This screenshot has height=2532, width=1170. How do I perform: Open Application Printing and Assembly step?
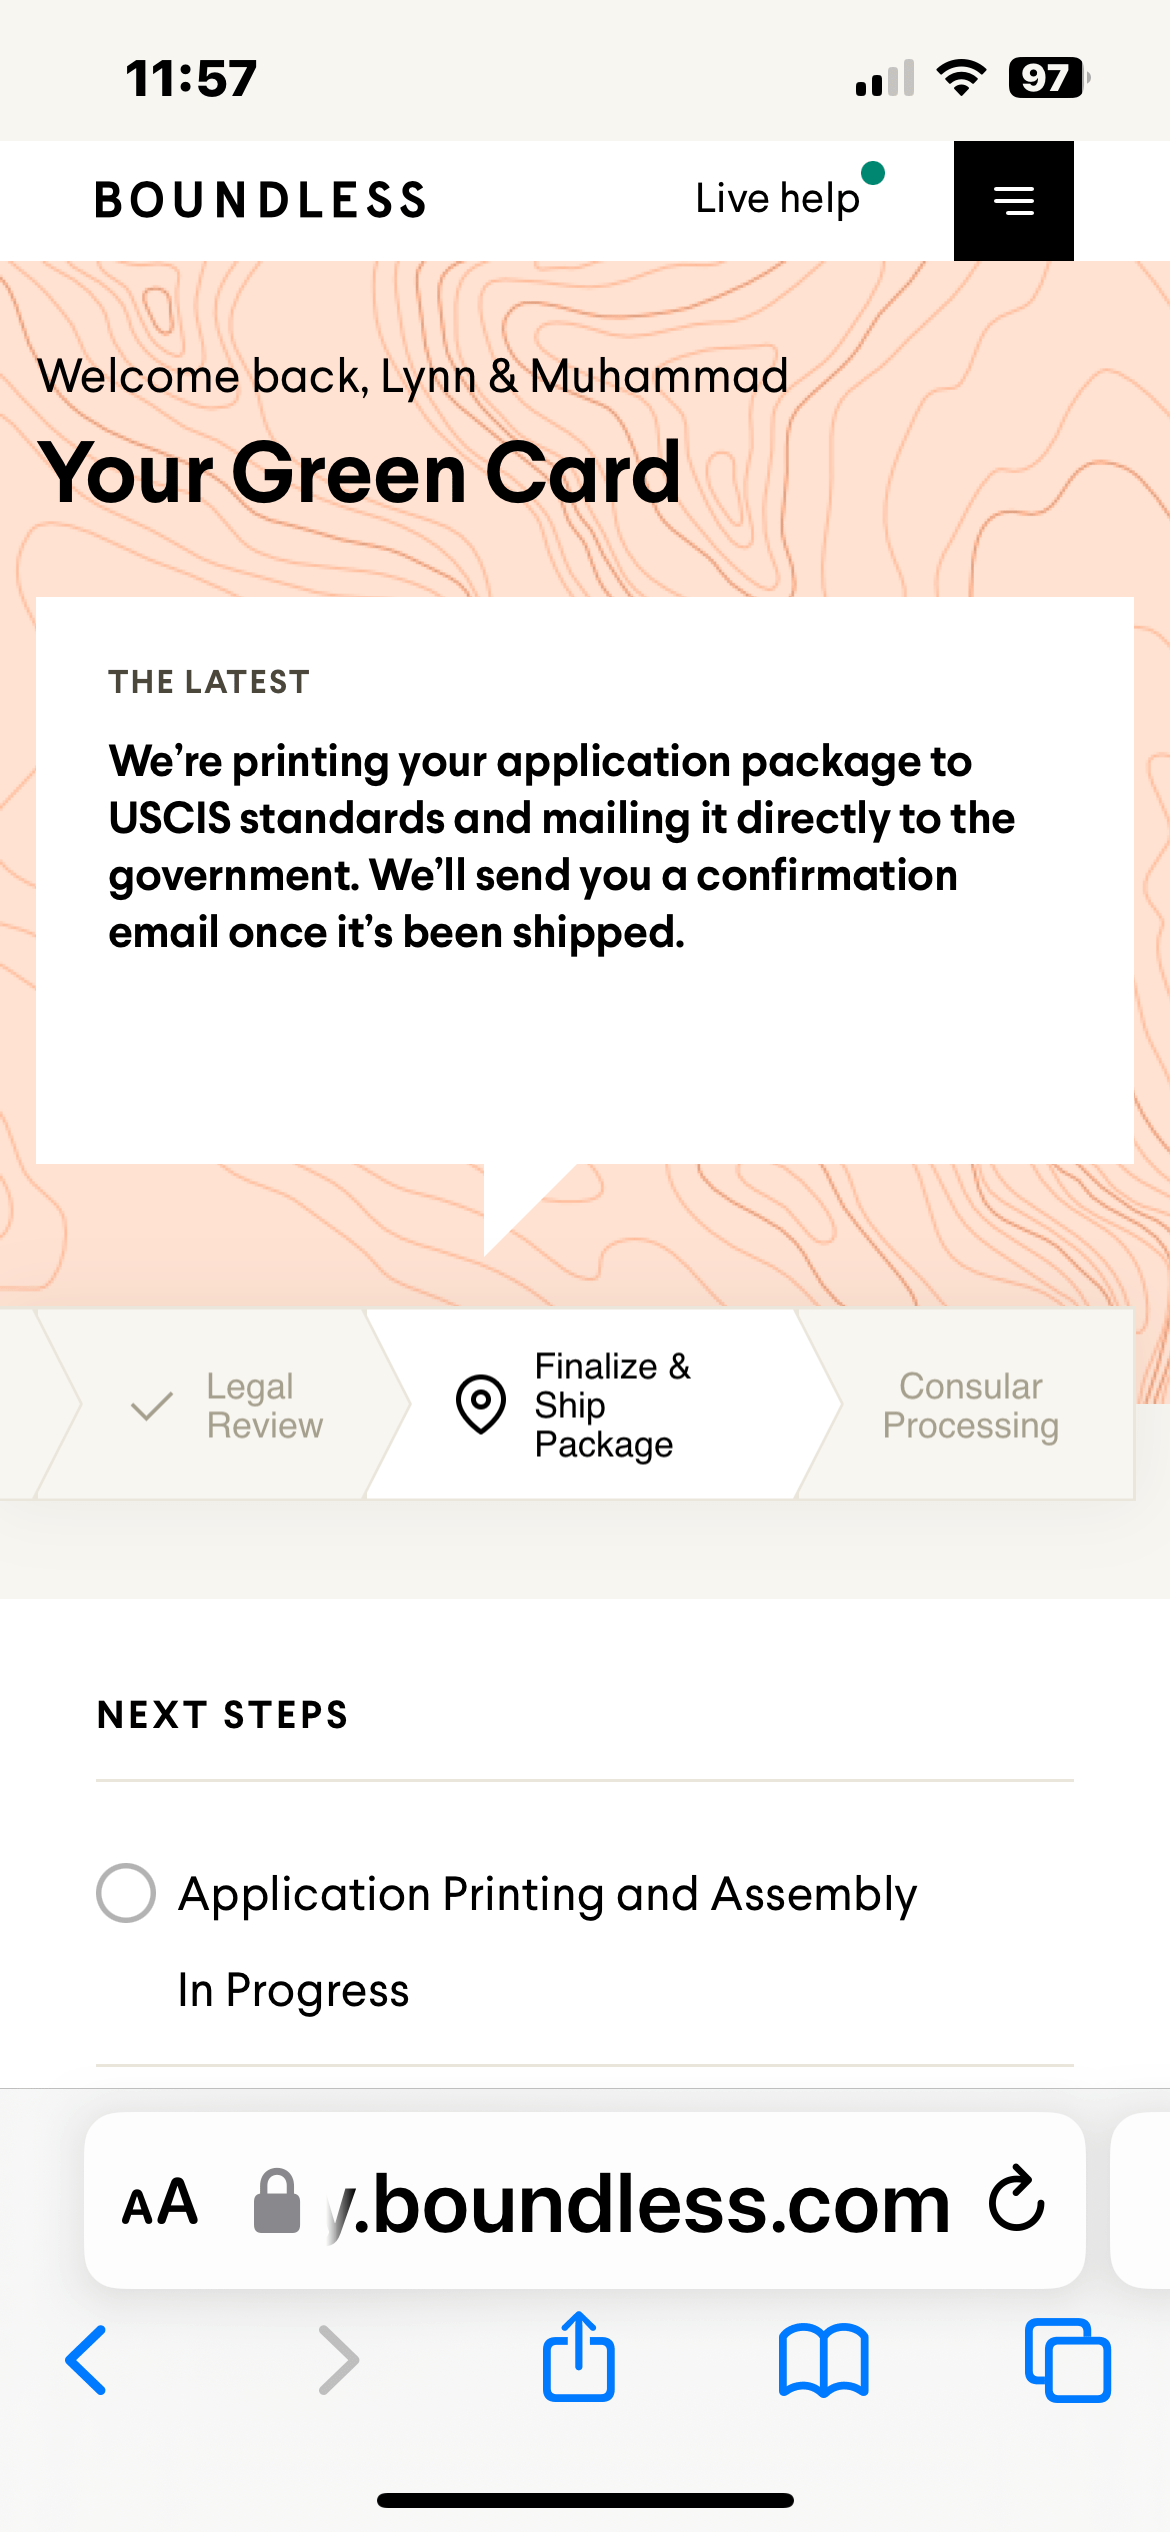(x=547, y=1894)
